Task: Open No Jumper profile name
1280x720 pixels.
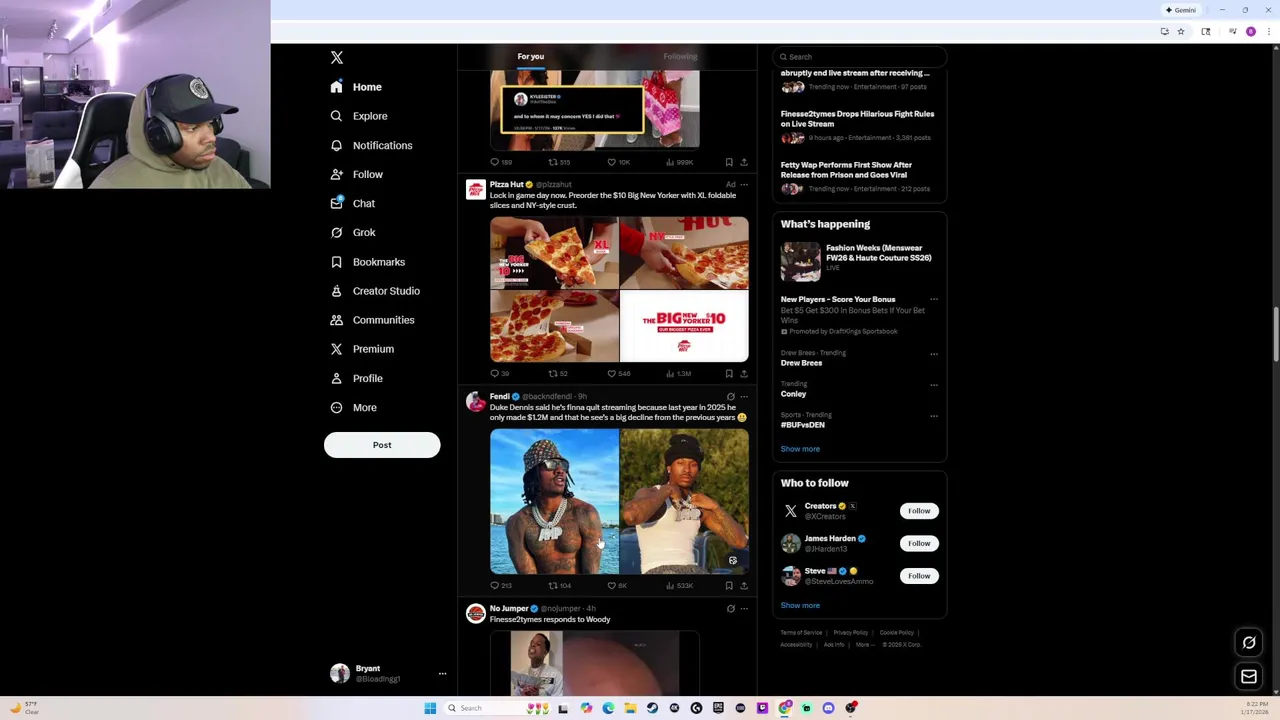Action: pos(508,609)
